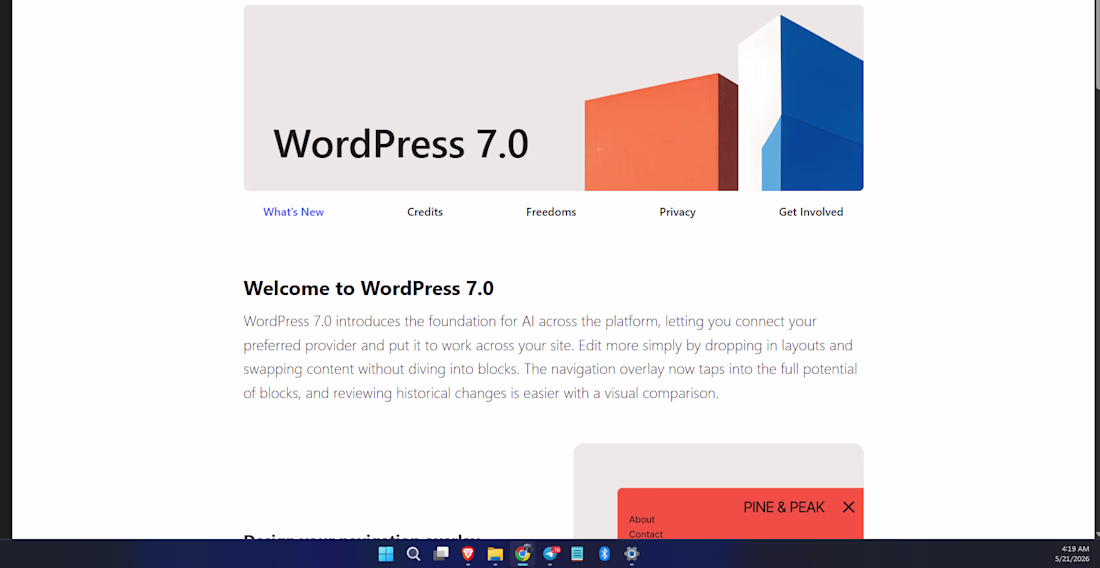Switch to Google Chrome in taskbar
1100x568 pixels.
(x=522, y=554)
